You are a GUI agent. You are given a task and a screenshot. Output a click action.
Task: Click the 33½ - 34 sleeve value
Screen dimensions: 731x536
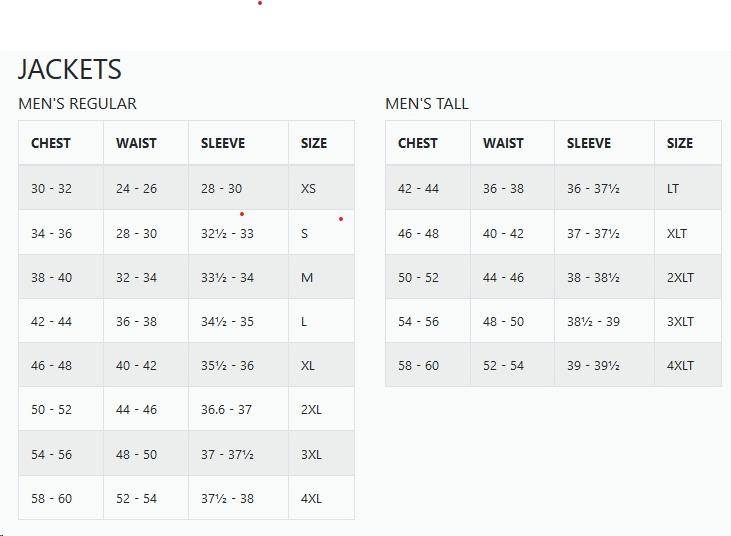click(227, 278)
